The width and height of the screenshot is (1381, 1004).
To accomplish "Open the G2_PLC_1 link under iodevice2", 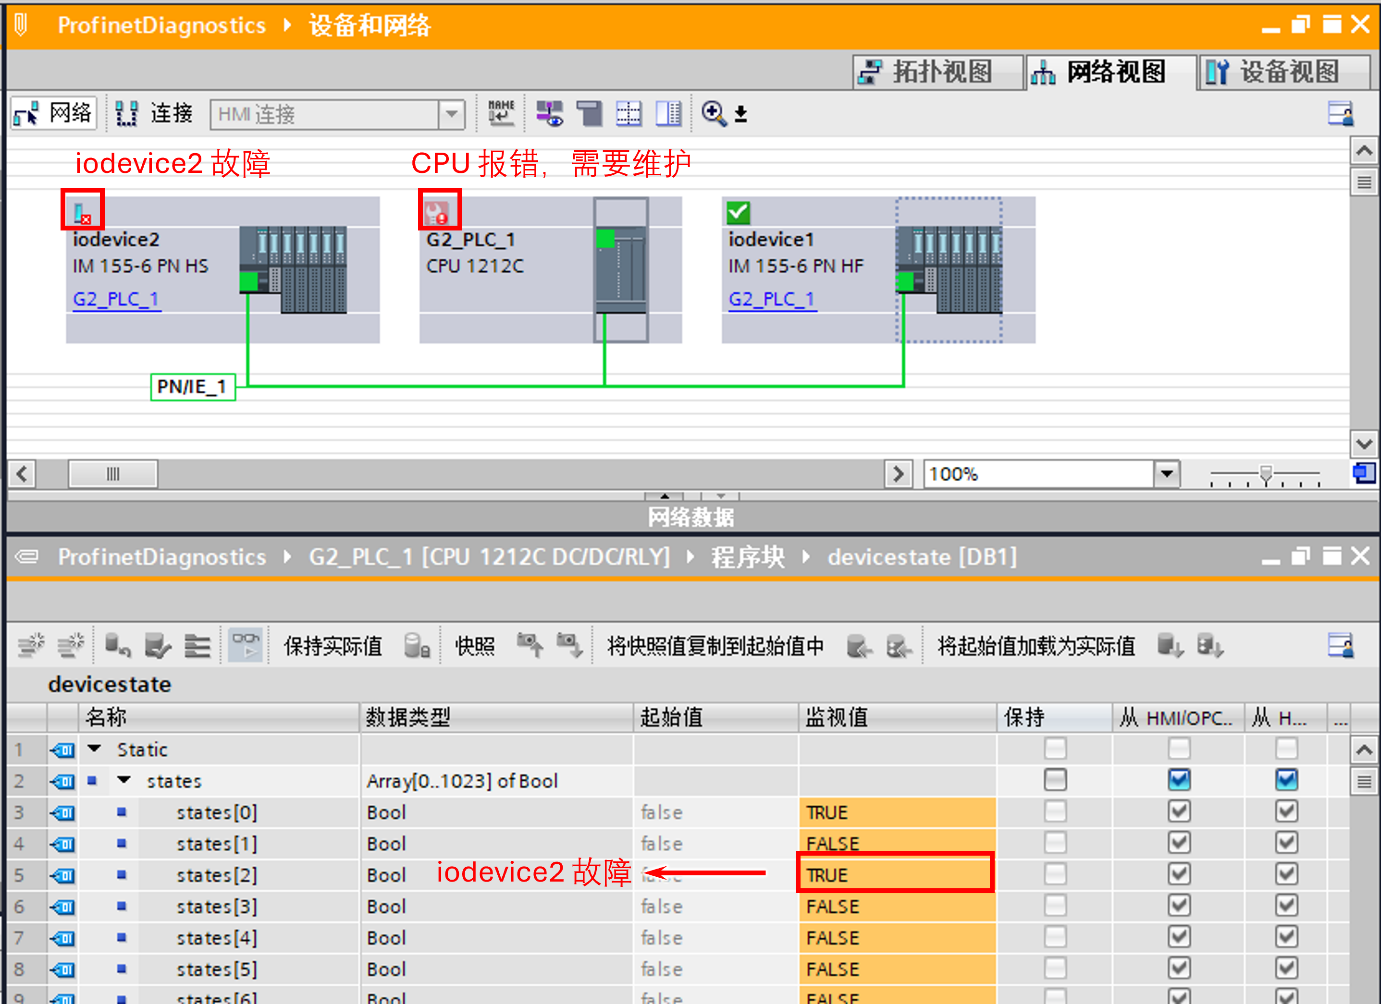I will [x=116, y=298].
